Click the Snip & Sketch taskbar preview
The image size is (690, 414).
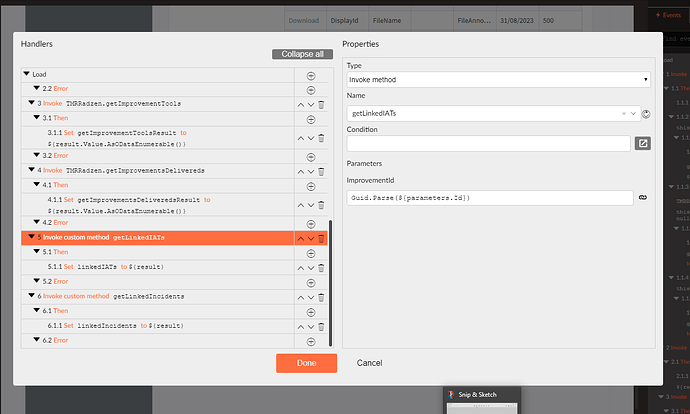coord(482,400)
